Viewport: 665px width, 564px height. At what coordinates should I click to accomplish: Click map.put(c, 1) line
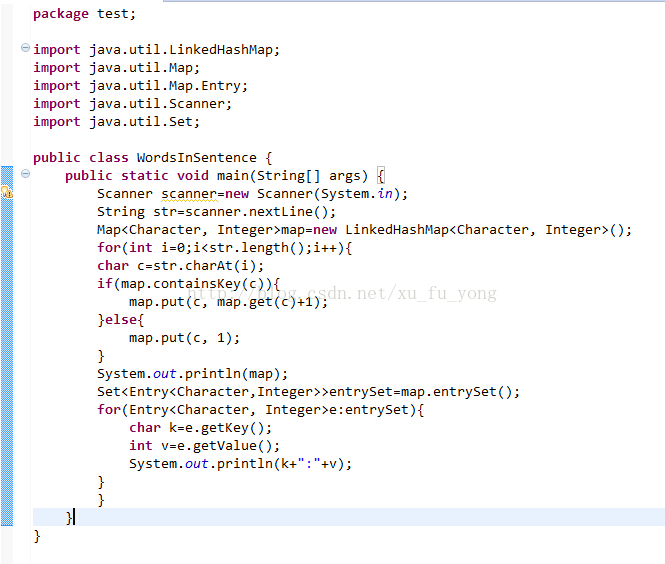click(184, 338)
